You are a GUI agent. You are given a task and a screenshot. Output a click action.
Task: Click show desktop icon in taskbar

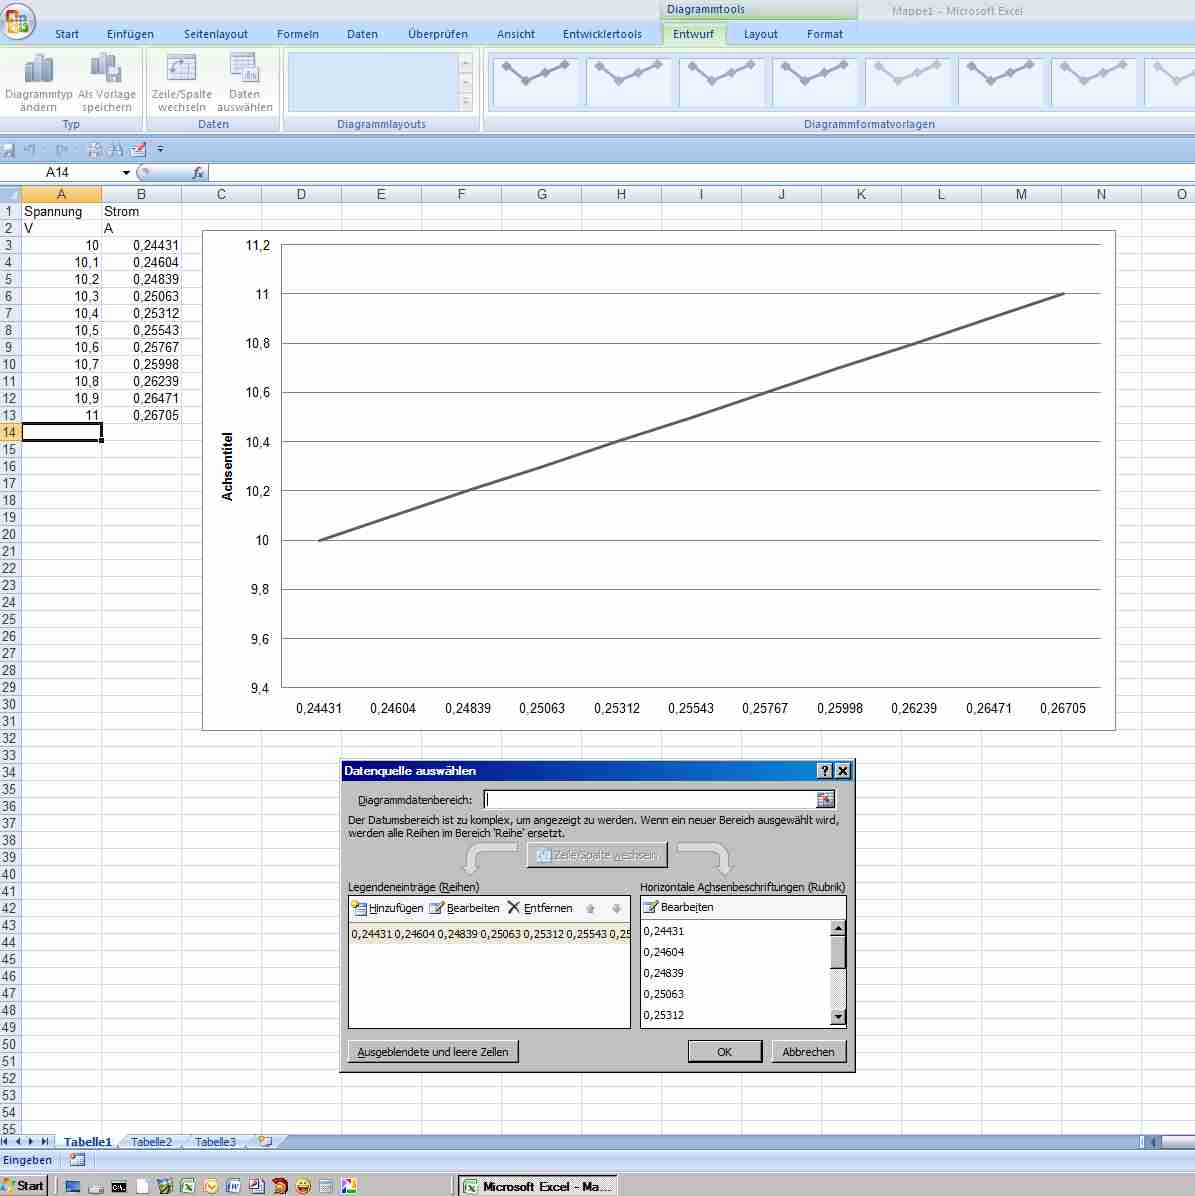[72, 1186]
